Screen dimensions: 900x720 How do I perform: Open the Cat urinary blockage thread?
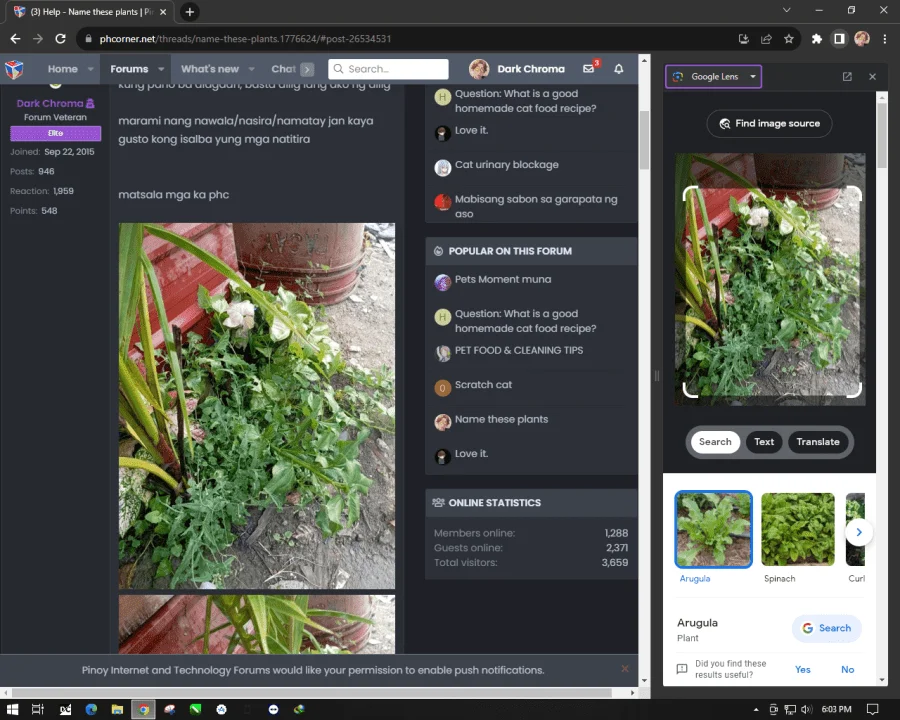coord(506,165)
